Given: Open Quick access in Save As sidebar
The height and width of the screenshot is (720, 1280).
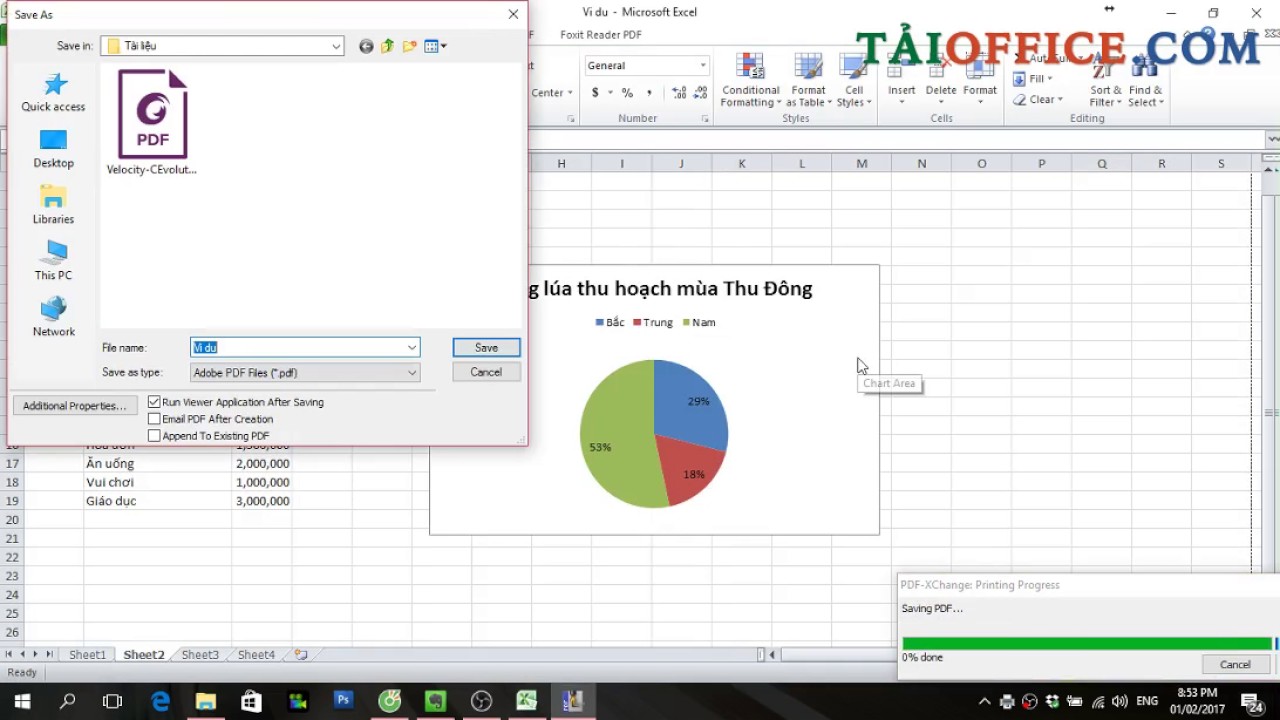Looking at the screenshot, I should click(x=53, y=92).
